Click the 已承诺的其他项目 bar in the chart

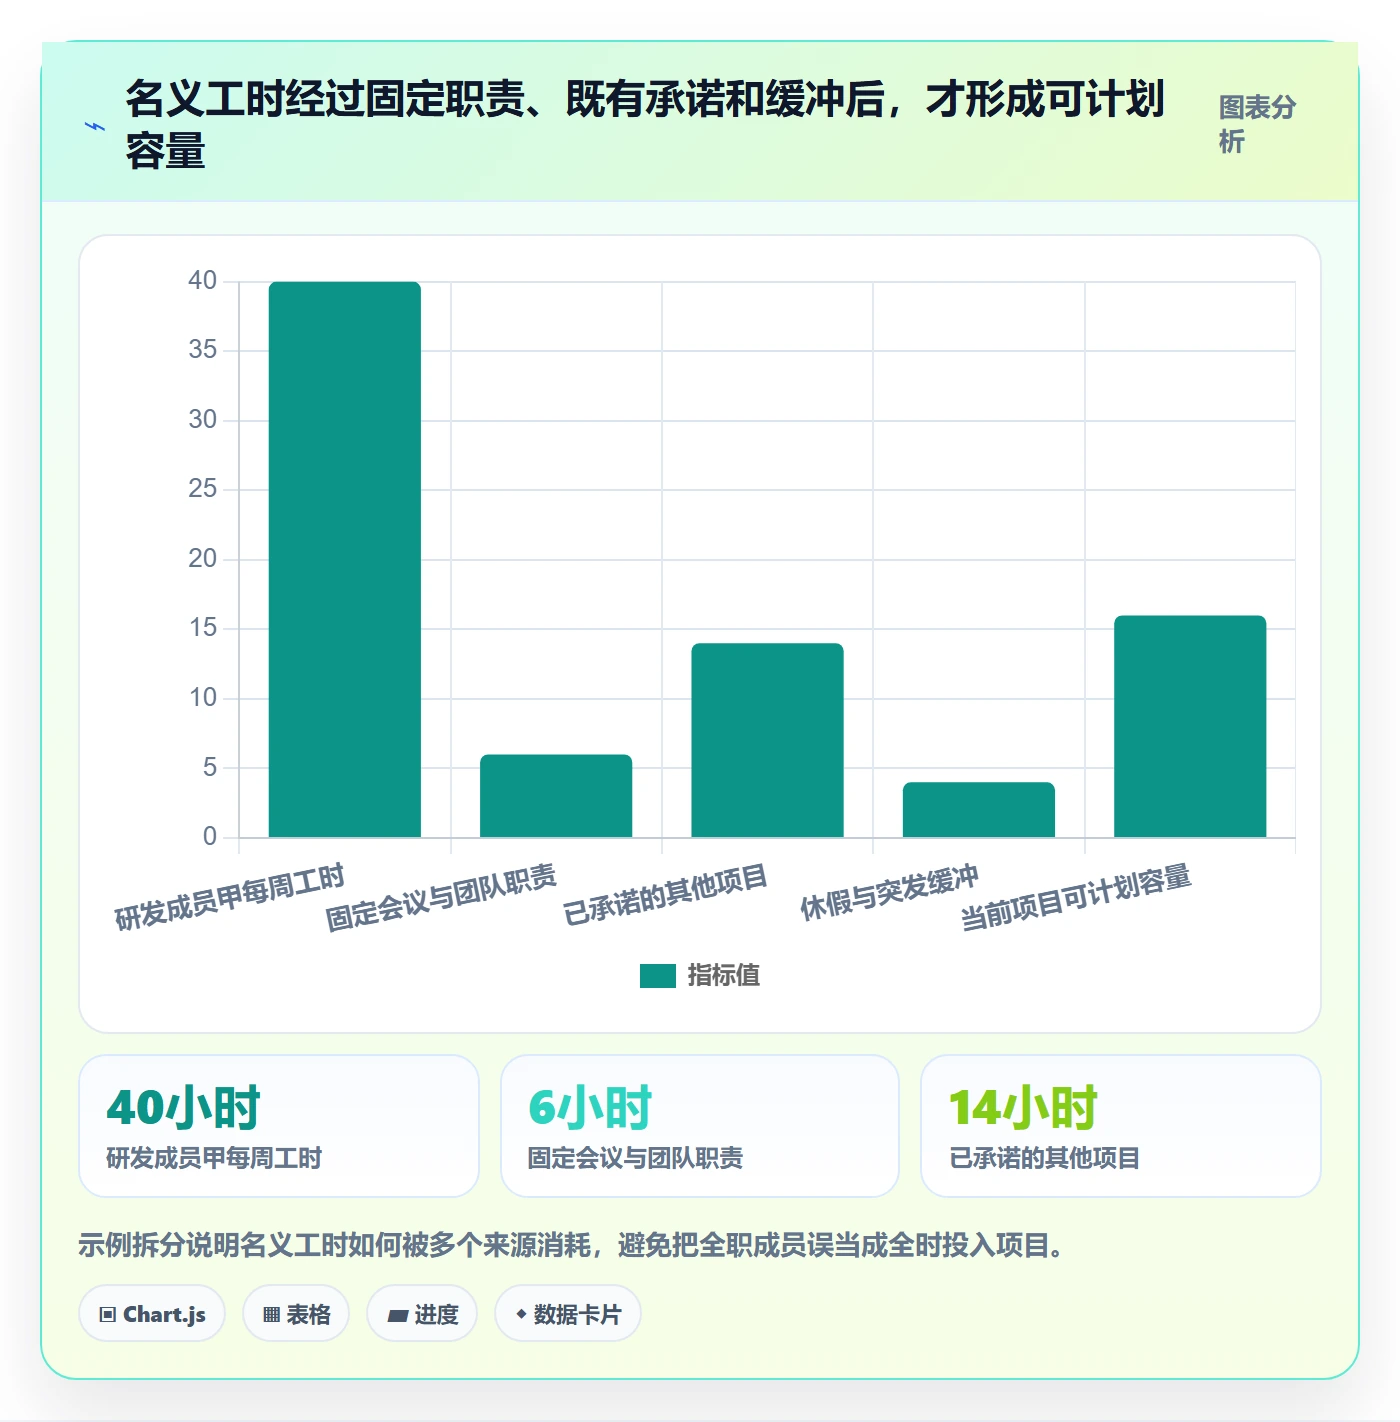pos(767,740)
